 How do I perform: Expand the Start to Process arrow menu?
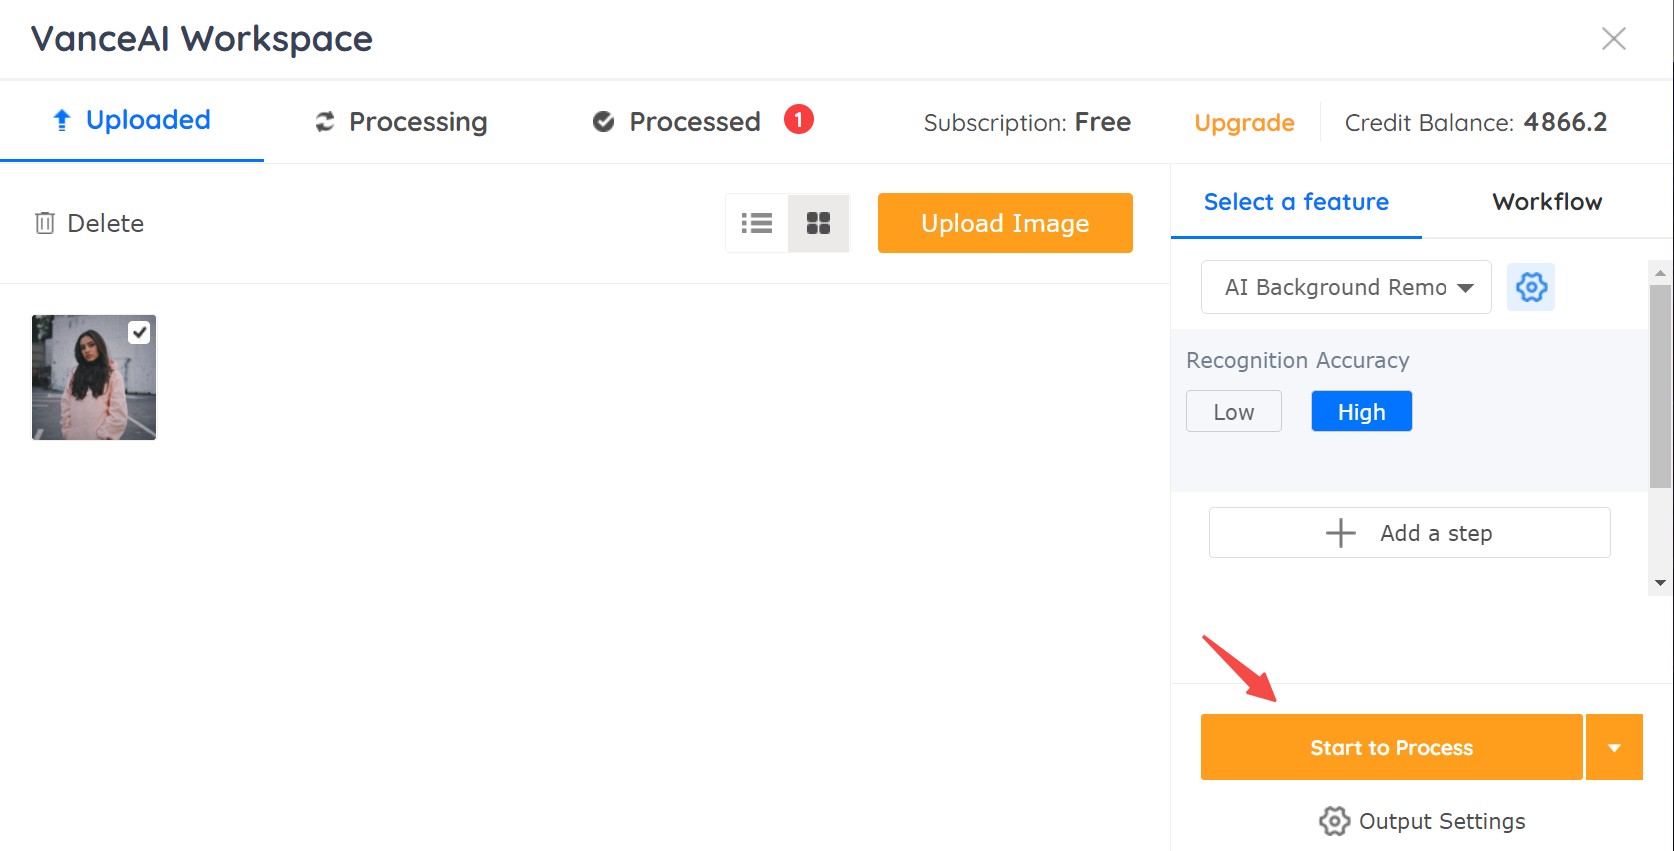[x=1614, y=747]
